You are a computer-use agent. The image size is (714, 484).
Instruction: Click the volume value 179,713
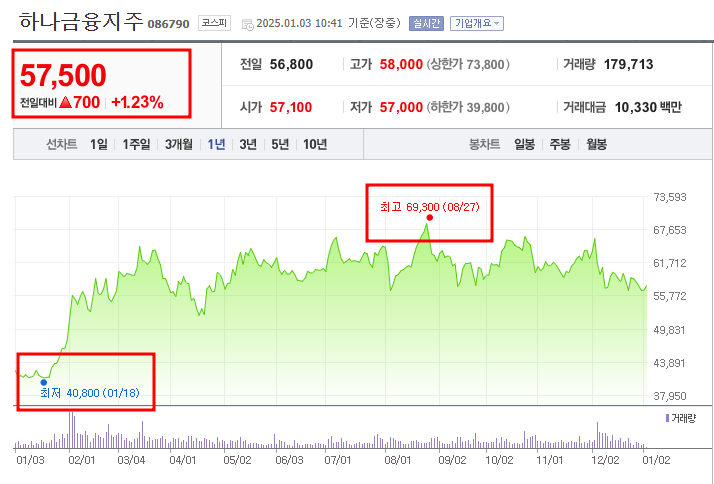click(x=628, y=64)
